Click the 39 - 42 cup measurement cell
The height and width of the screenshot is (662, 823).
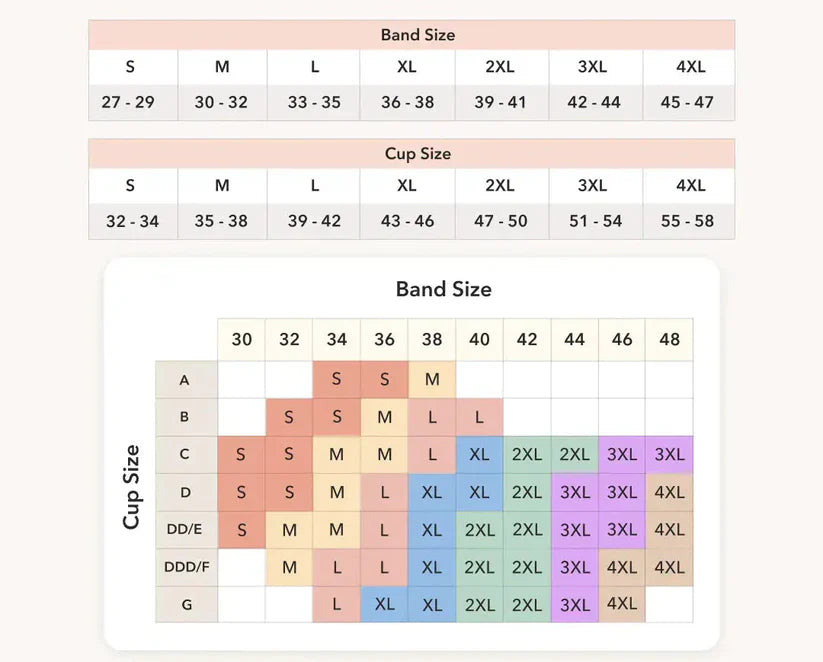pos(313,221)
